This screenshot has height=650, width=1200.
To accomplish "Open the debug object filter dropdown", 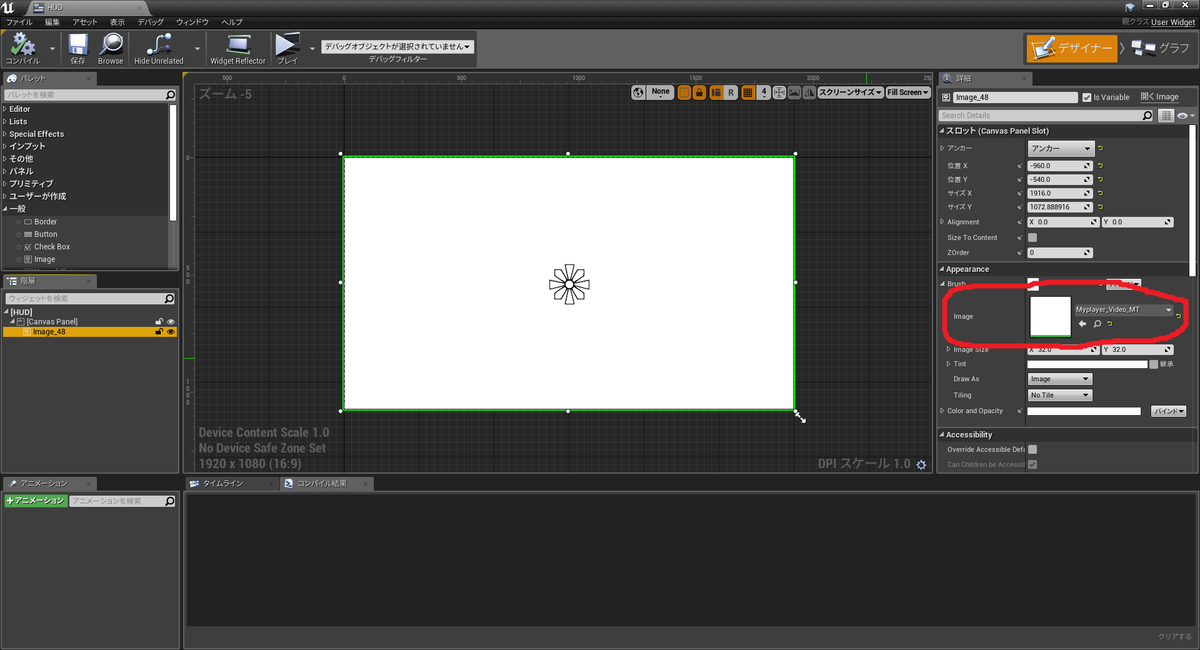I will pos(397,46).
